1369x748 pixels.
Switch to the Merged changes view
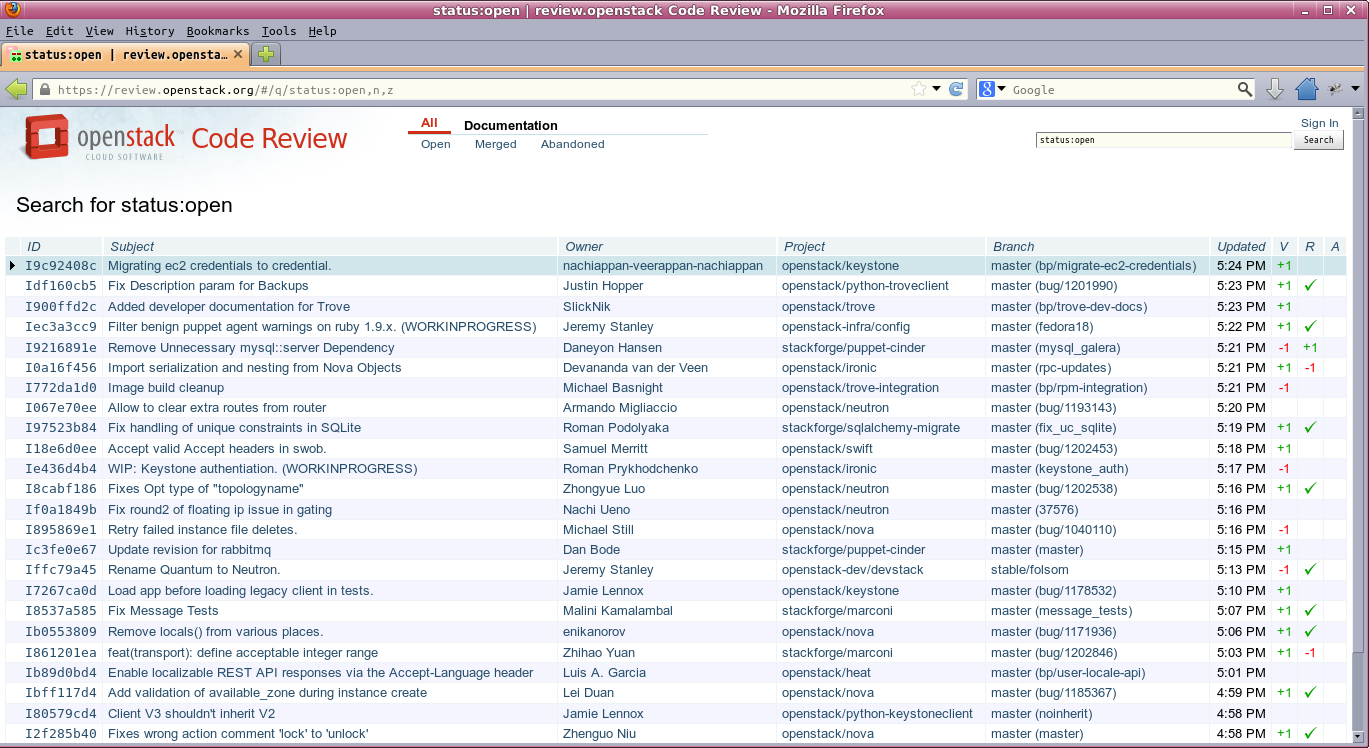tap(495, 144)
